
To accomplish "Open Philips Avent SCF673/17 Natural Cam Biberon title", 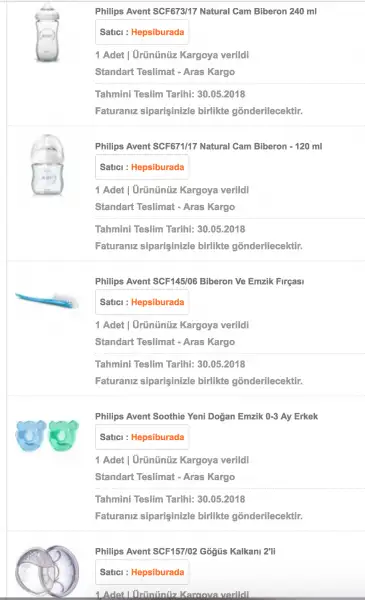I will pos(206,11).
